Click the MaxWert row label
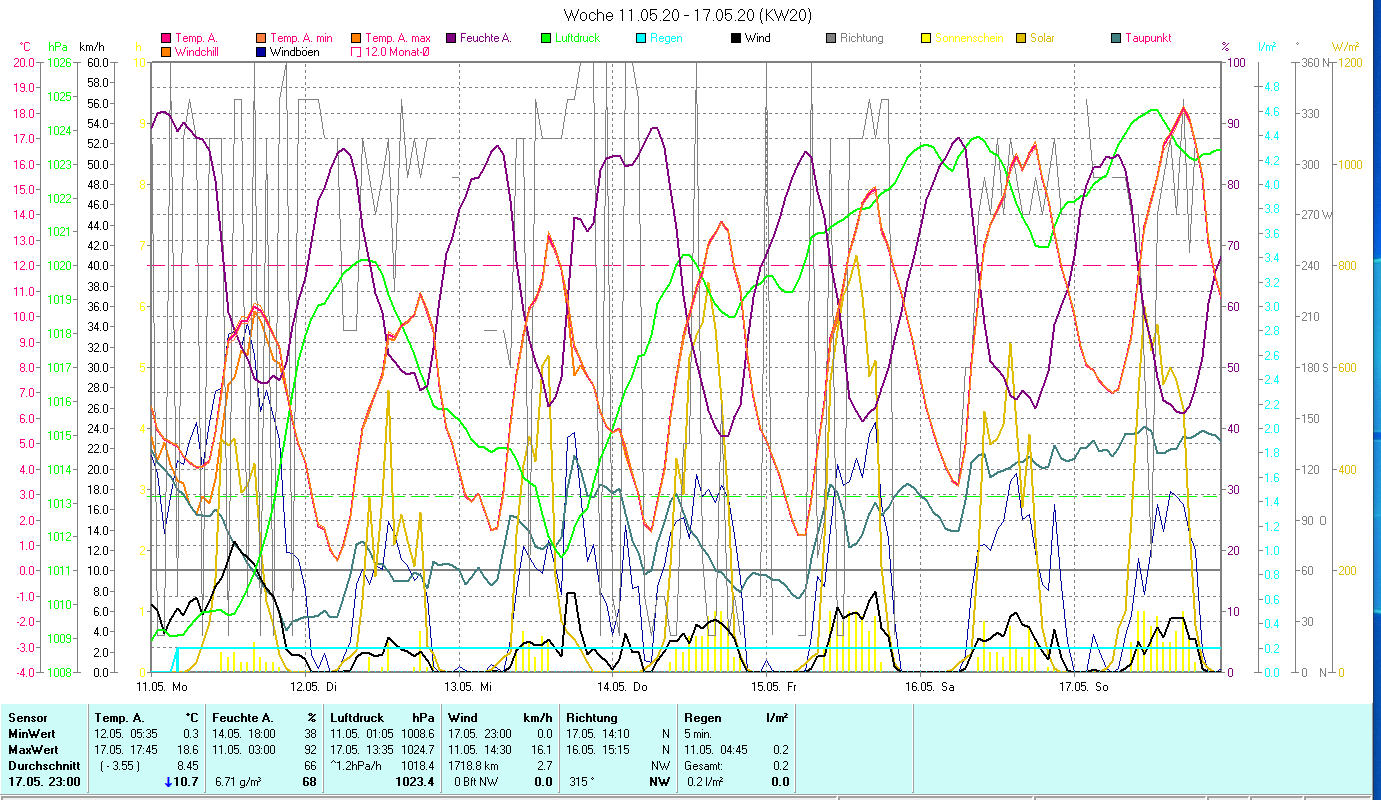Viewport: 1381px width, 800px height. coord(31,750)
